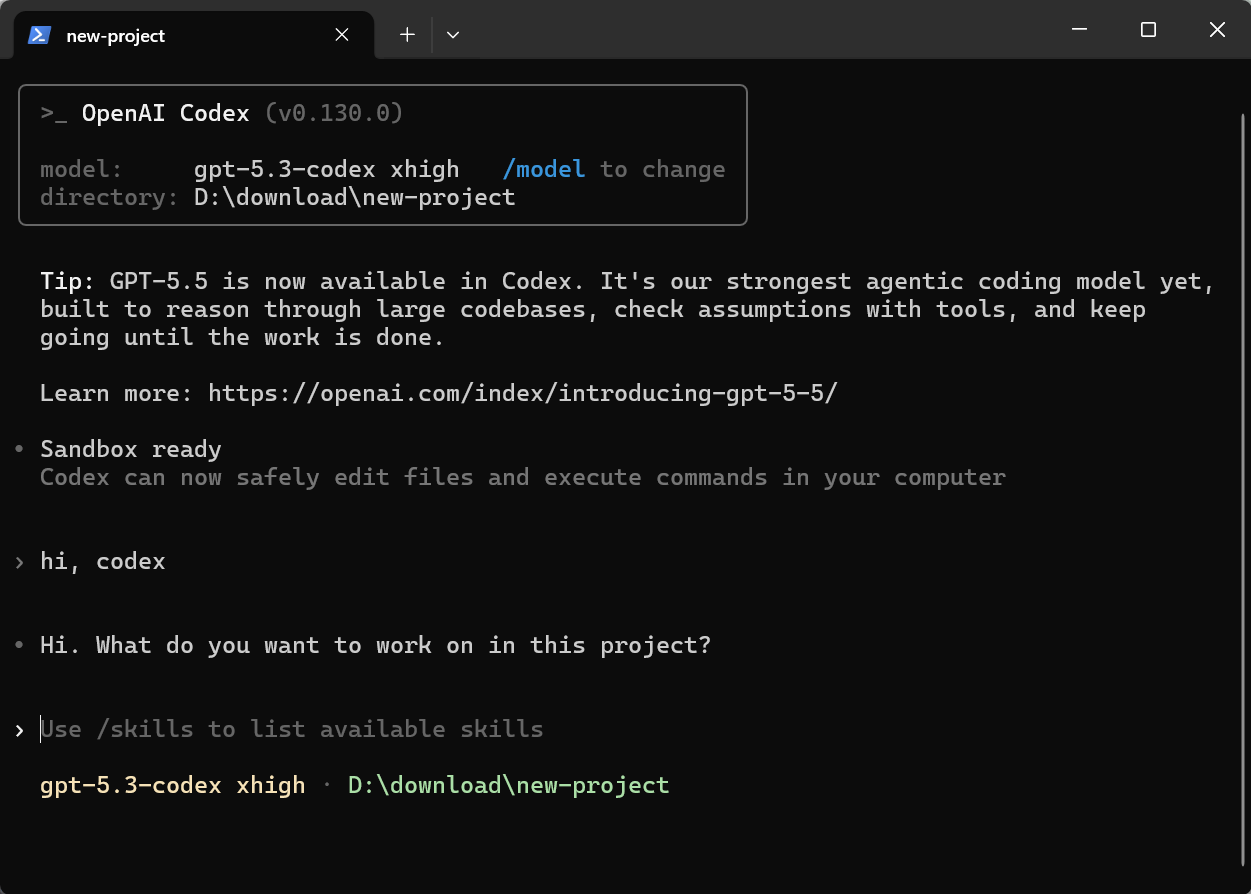Open a new tab with plus button
The image size is (1251, 894).
(407, 35)
